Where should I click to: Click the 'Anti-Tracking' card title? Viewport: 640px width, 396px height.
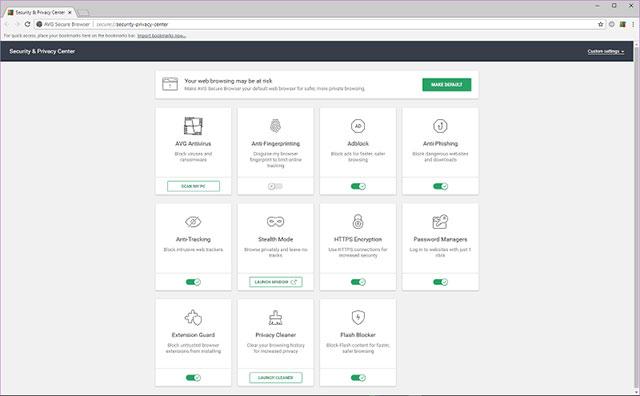(x=193, y=239)
